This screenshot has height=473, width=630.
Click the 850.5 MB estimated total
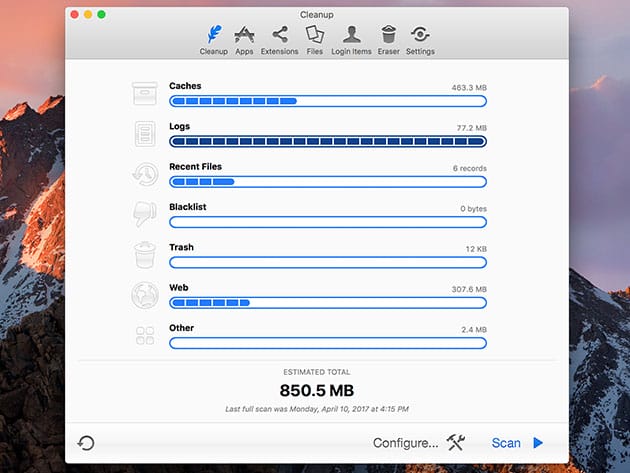pyautogui.click(x=315, y=390)
